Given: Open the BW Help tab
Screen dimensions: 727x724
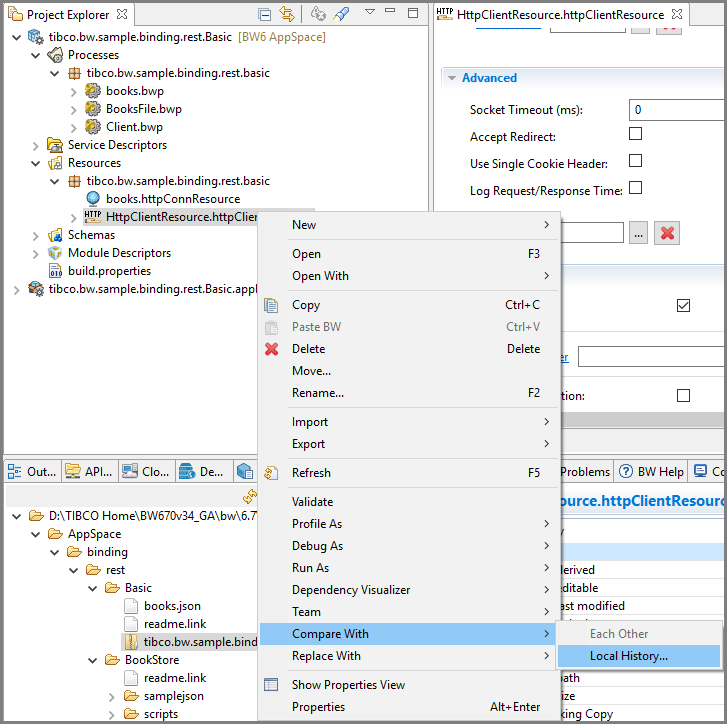Looking at the screenshot, I should point(651,471).
